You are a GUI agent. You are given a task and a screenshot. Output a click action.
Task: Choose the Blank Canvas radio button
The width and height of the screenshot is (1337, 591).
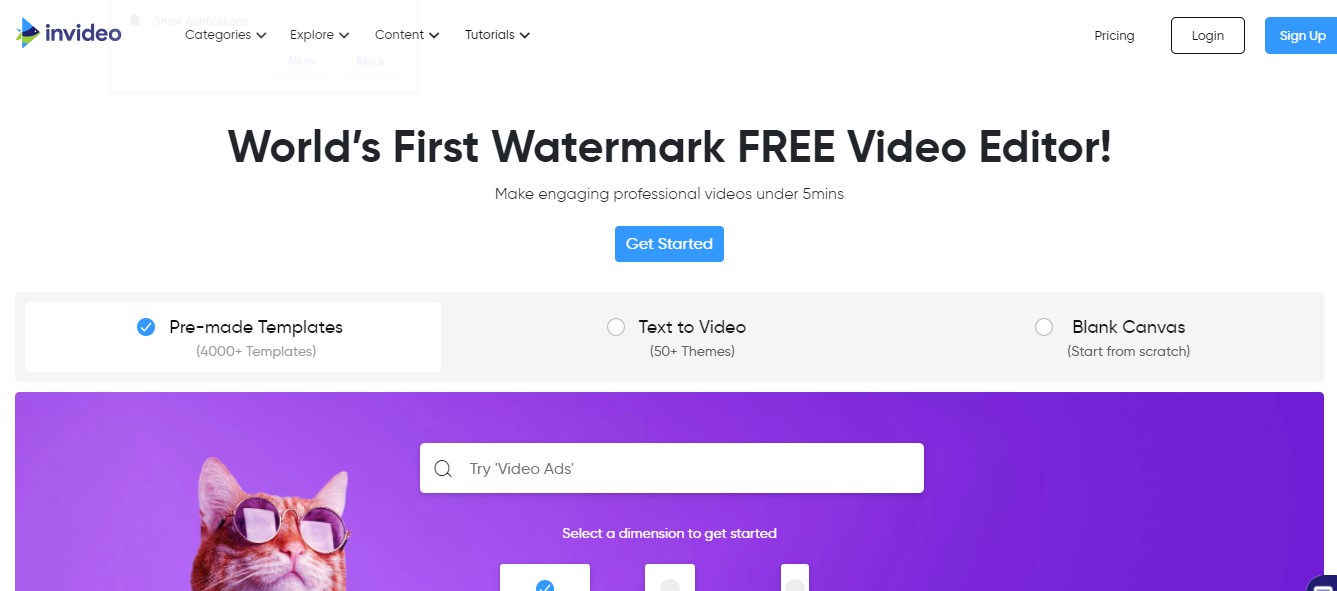(x=1044, y=327)
